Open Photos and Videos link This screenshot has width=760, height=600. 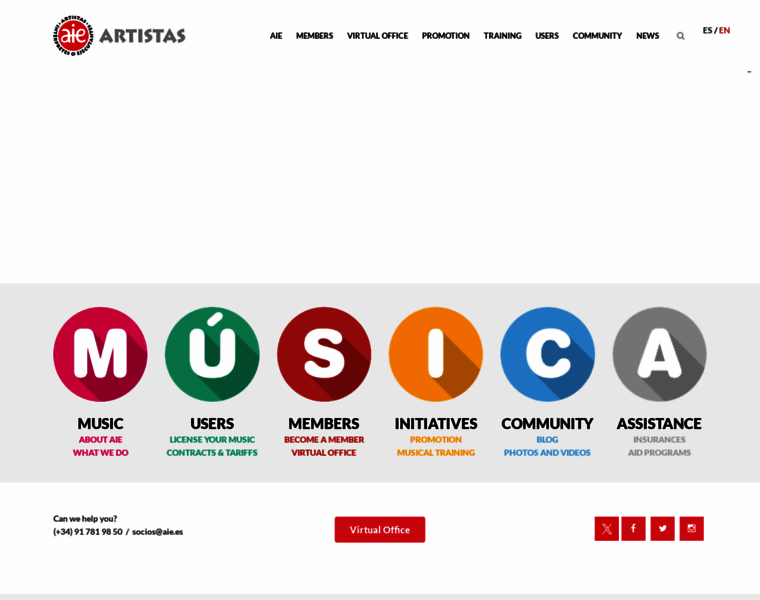pyautogui.click(x=547, y=453)
